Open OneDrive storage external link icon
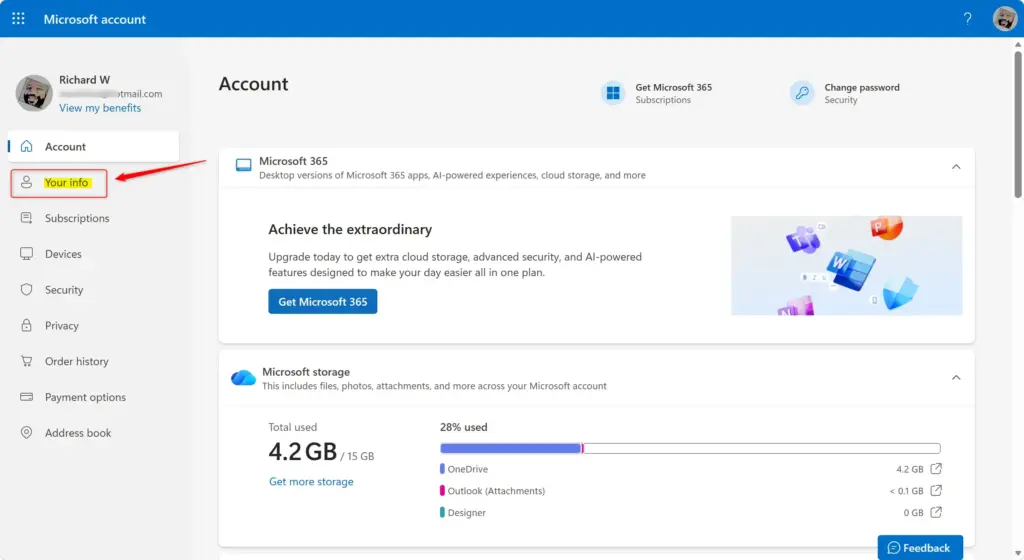The image size is (1024, 560). coord(936,469)
